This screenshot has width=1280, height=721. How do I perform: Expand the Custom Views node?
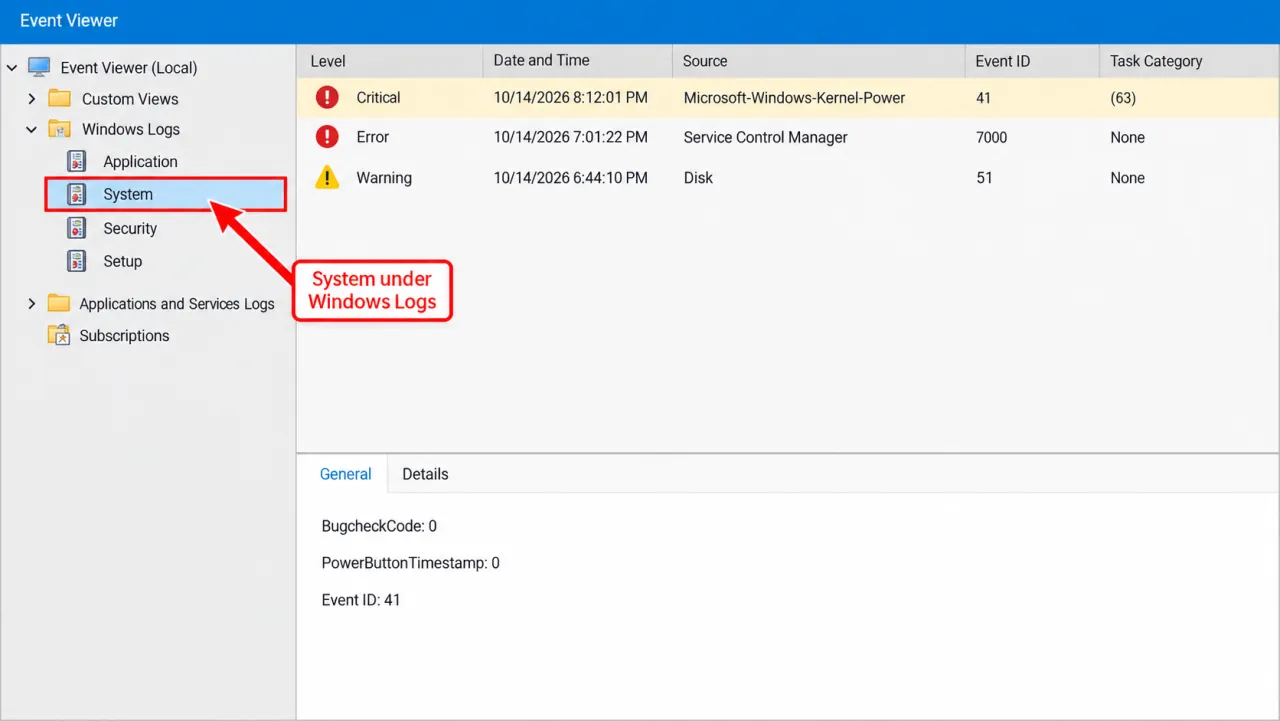tap(32, 98)
